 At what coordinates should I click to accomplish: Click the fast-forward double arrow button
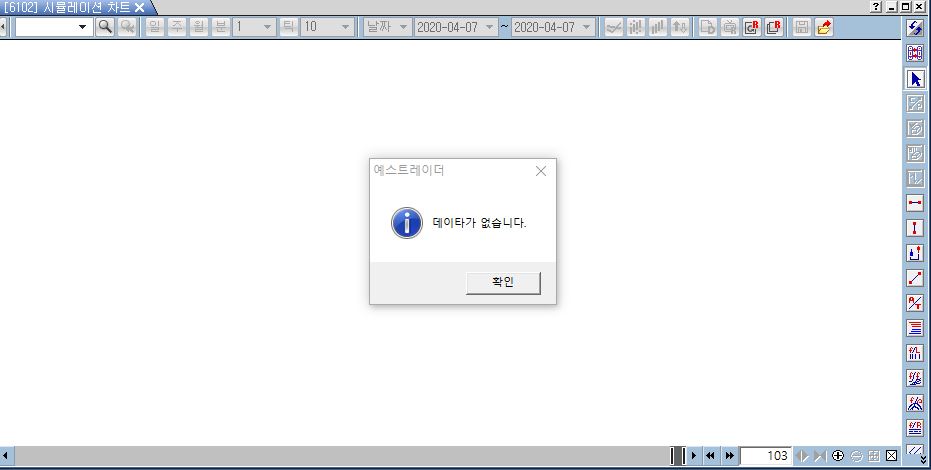pyautogui.click(x=730, y=456)
